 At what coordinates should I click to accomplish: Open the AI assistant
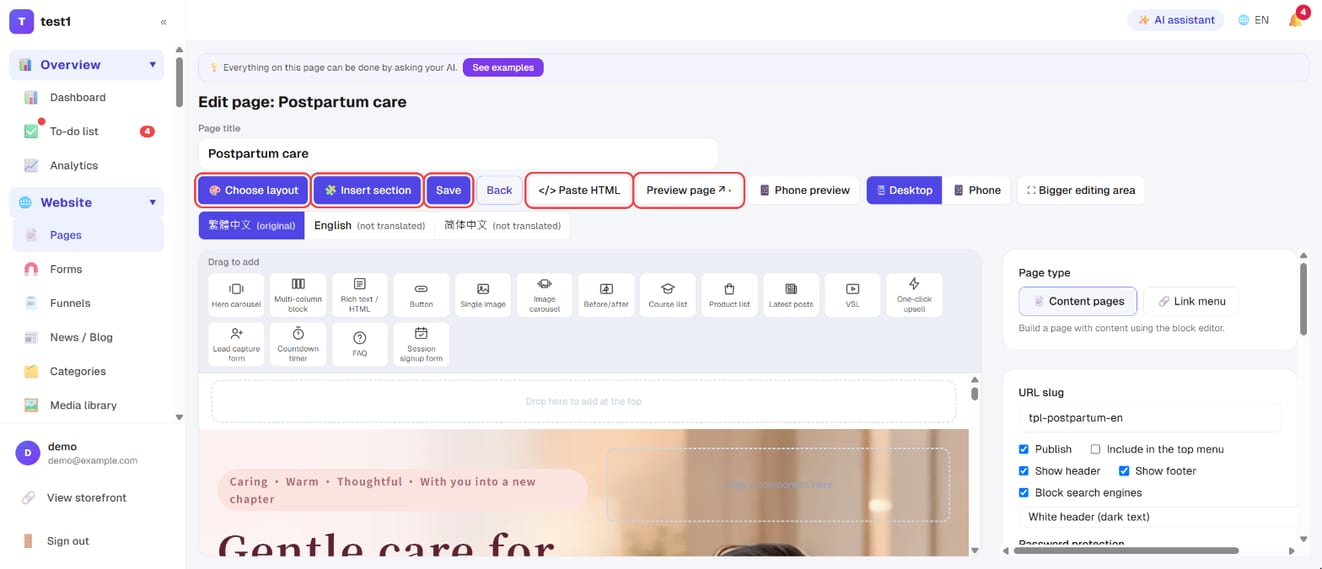coord(1176,20)
